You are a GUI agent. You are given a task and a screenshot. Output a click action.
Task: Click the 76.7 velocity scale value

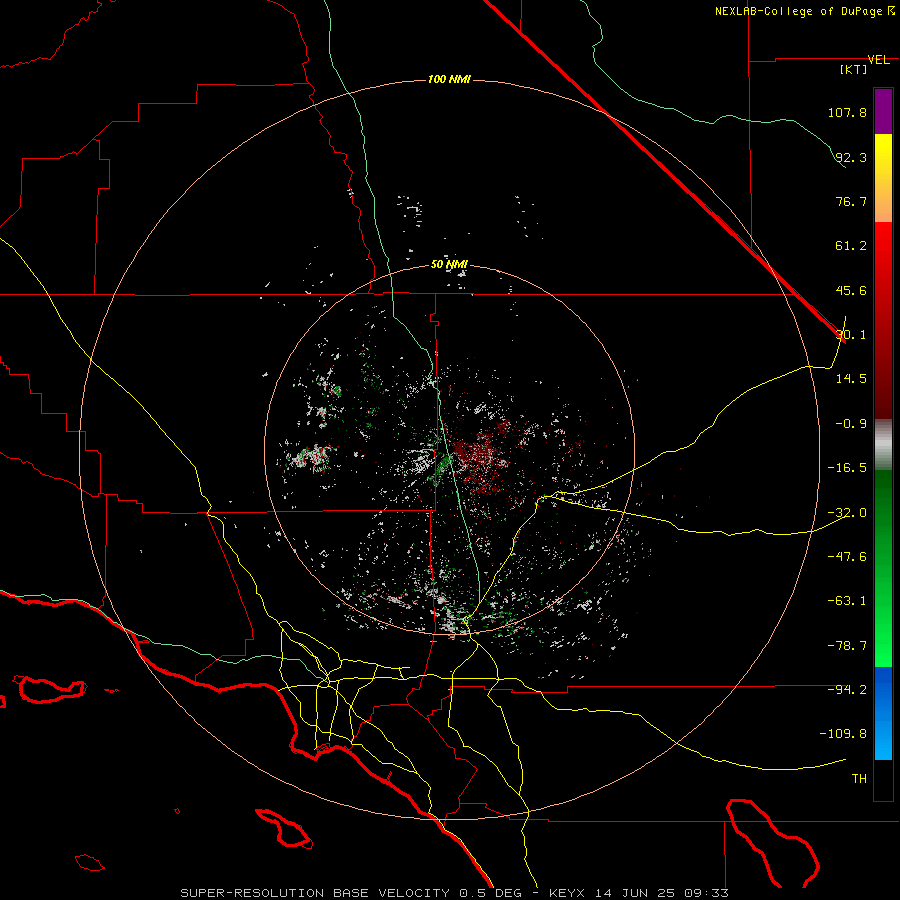click(851, 201)
